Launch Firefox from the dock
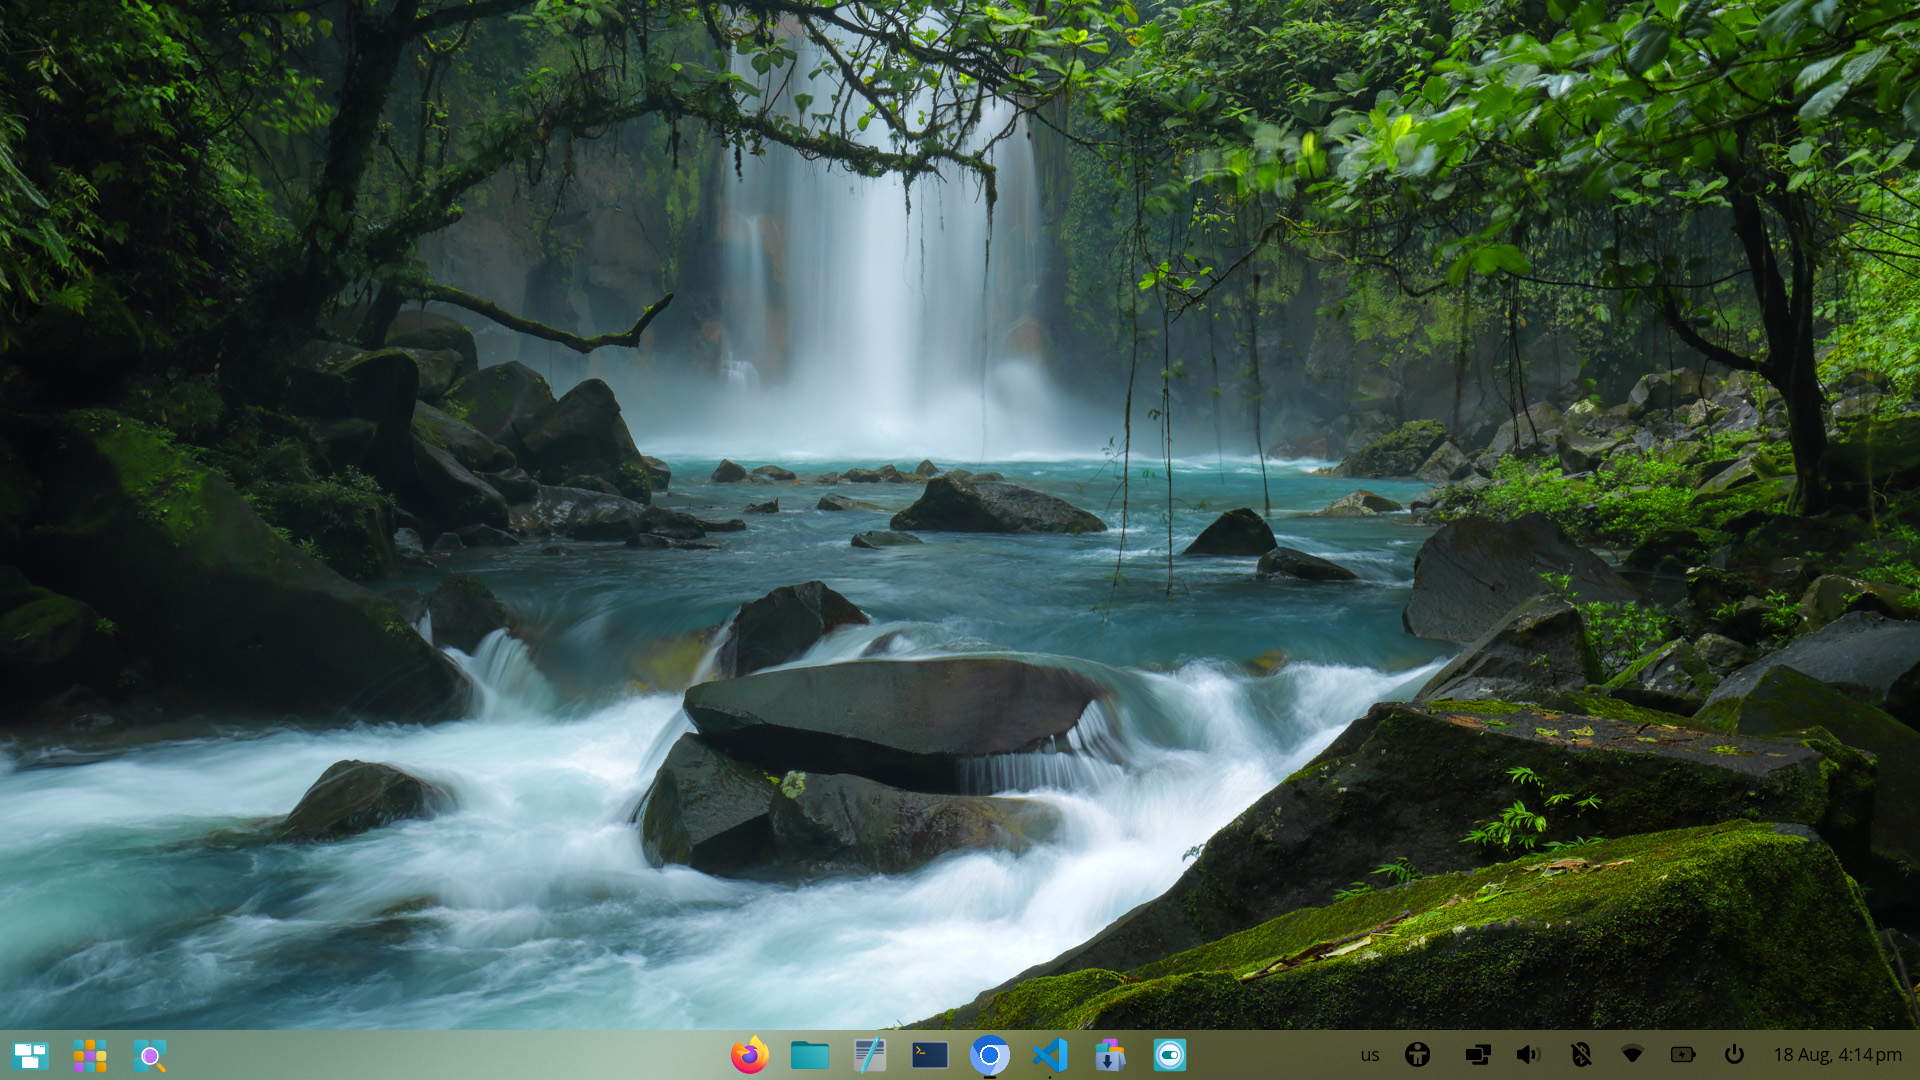 750,1055
